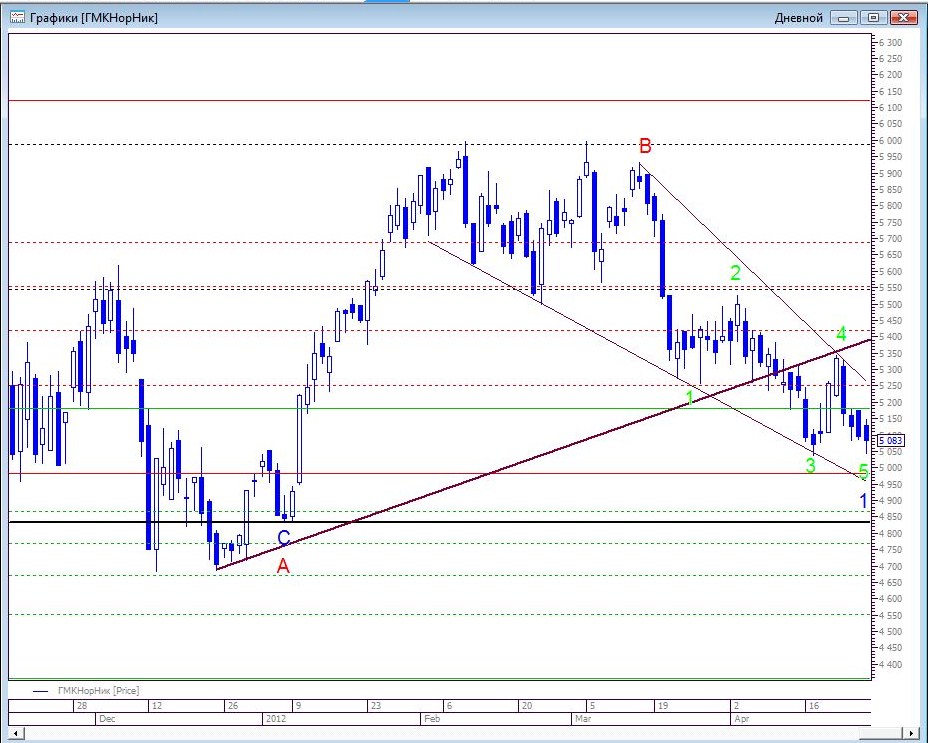Minimize the Графики chart window
The image size is (928, 743).
(x=844, y=18)
